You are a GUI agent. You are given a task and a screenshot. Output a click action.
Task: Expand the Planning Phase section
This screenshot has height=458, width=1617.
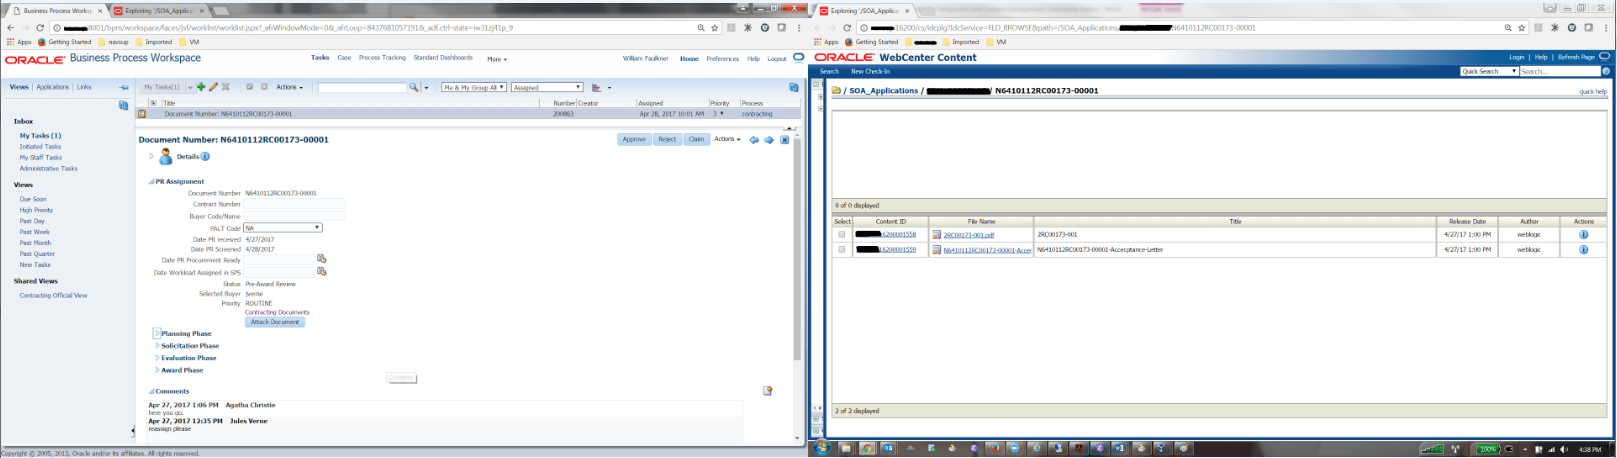(x=157, y=333)
